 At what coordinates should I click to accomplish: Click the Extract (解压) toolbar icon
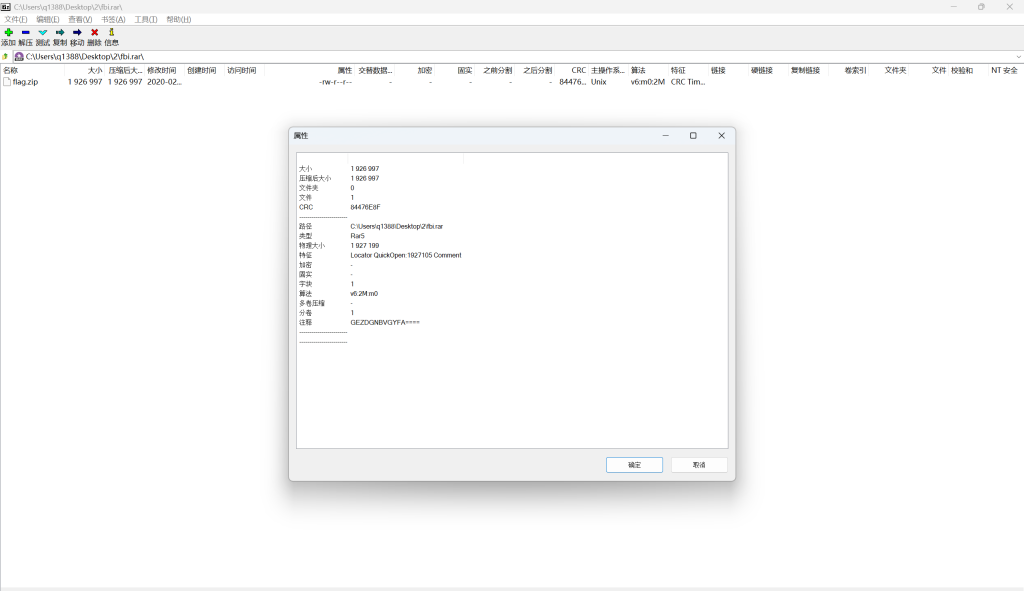coord(25,33)
